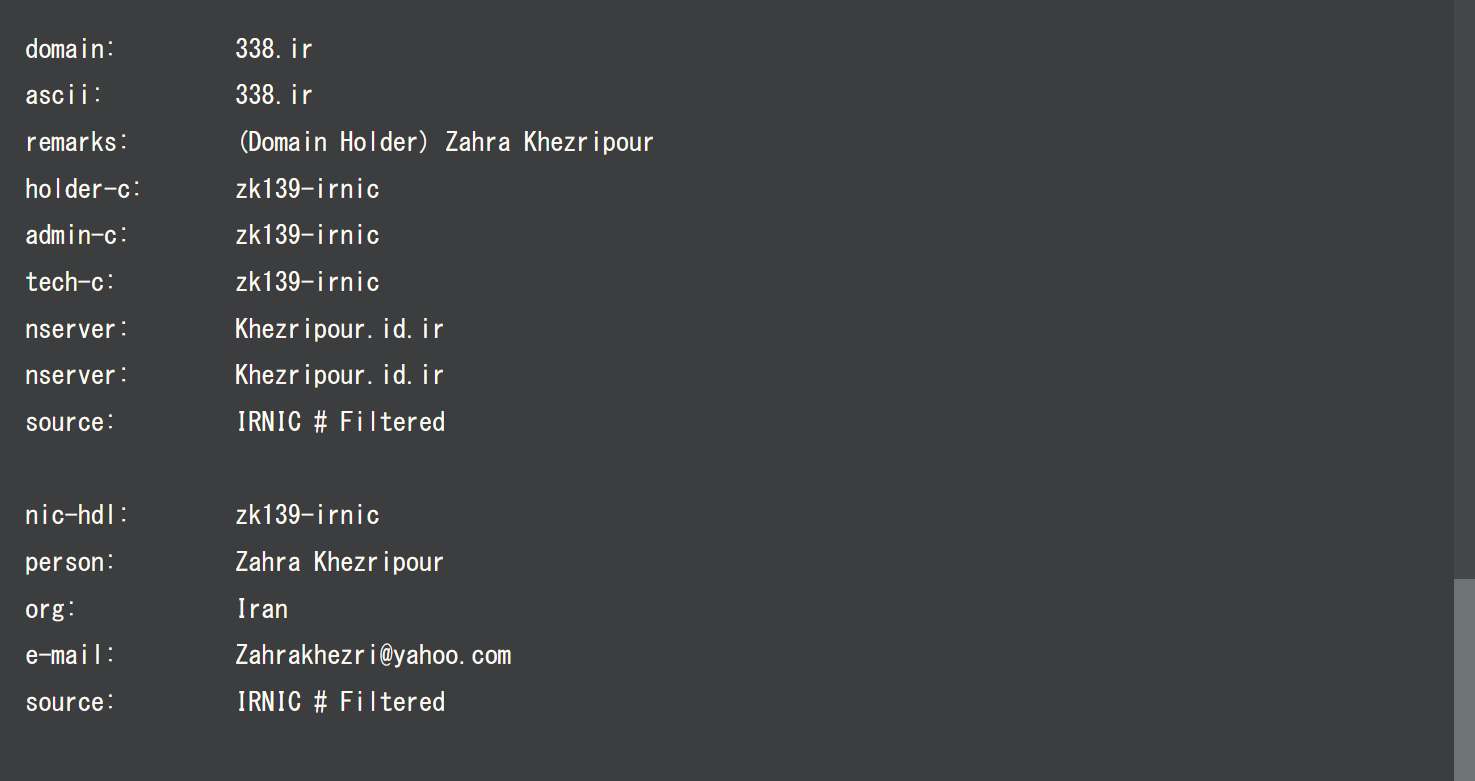
Task: Click the nic-hdl: field label
Action: click(x=77, y=515)
